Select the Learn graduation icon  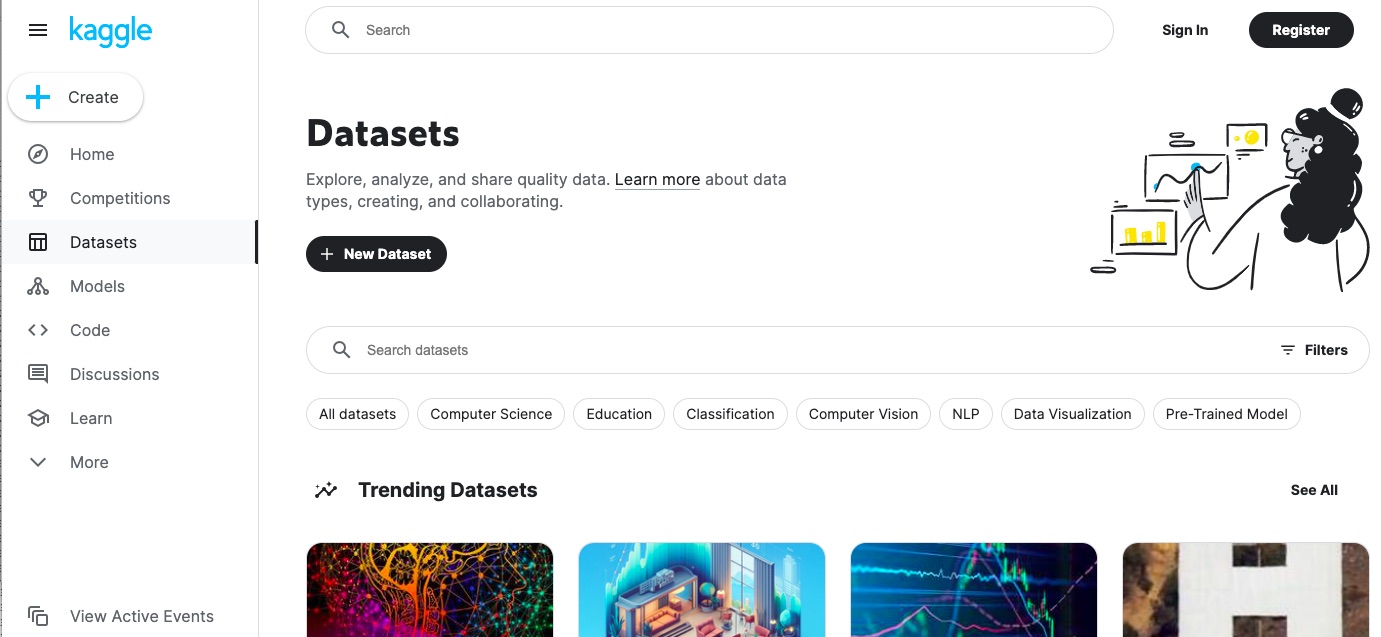pyautogui.click(x=37, y=418)
